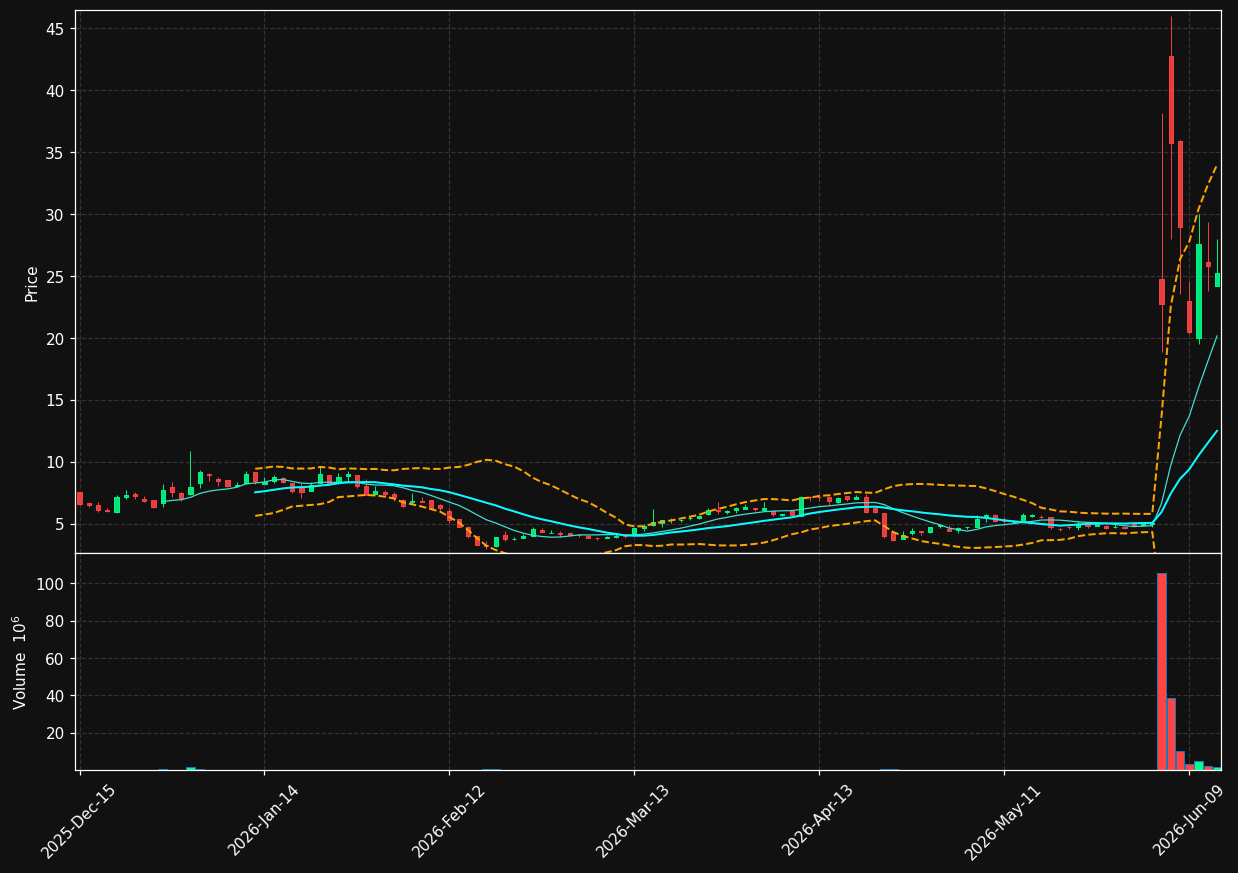Image resolution: width=1238 pixels, height=873 pixels.
Task: Click the 2026-Apr-13 date label
Action: (819, 821)
